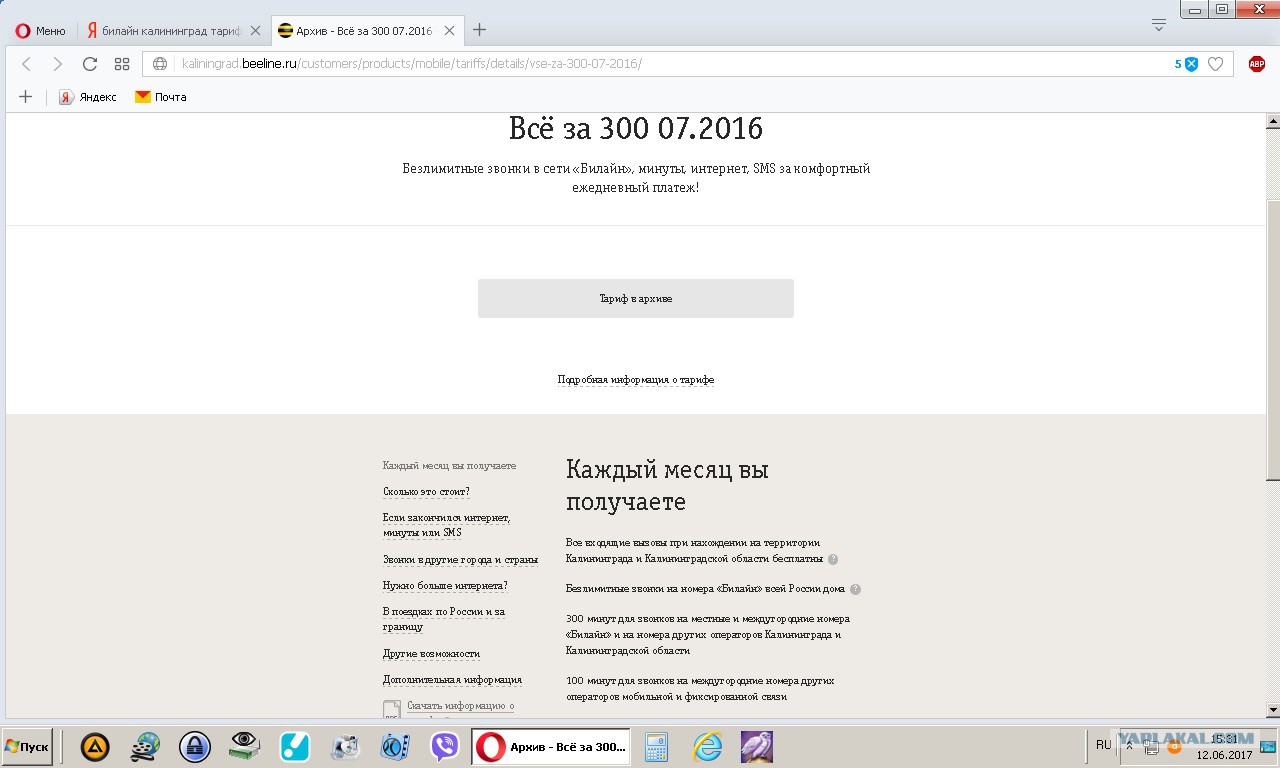Add a bookmark with the plus icon
1280x768 pixels.
click(x=26, y=97)
